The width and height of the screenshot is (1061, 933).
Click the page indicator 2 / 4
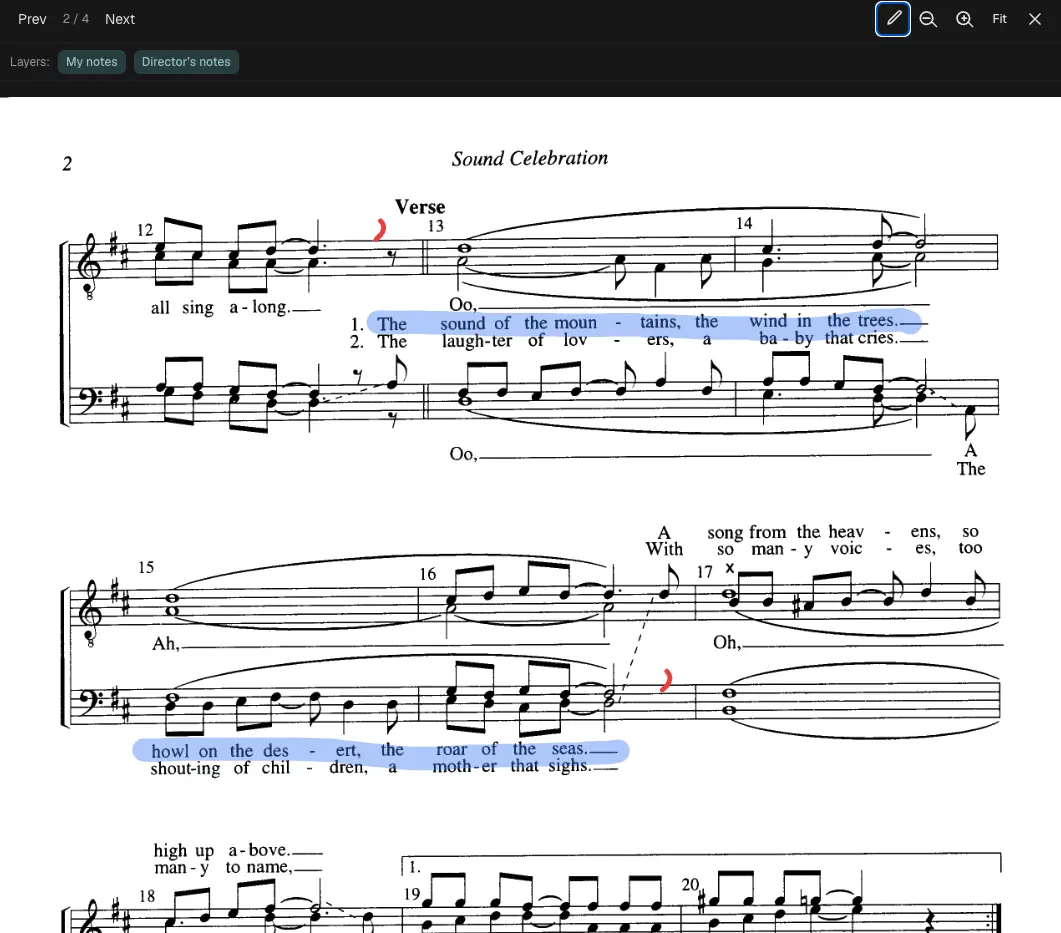[76, 19]
